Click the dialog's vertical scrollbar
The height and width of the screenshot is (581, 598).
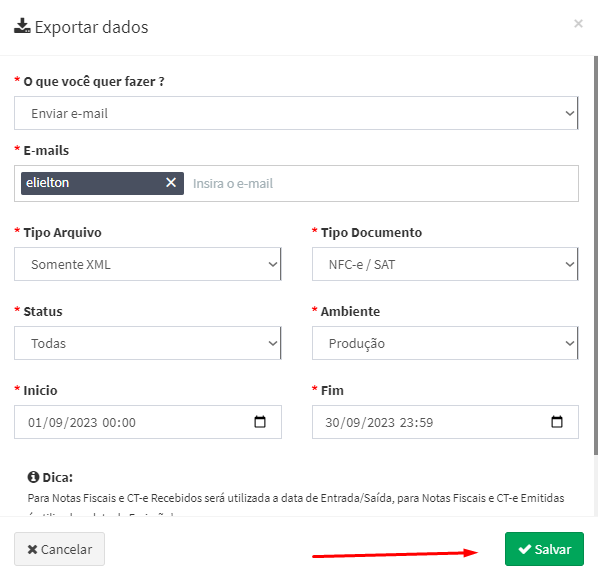point(596,256)
